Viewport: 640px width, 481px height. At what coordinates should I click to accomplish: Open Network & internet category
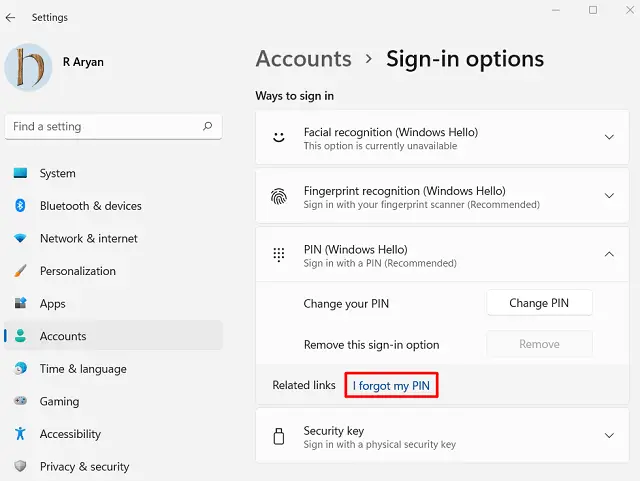tap(89, 238)
